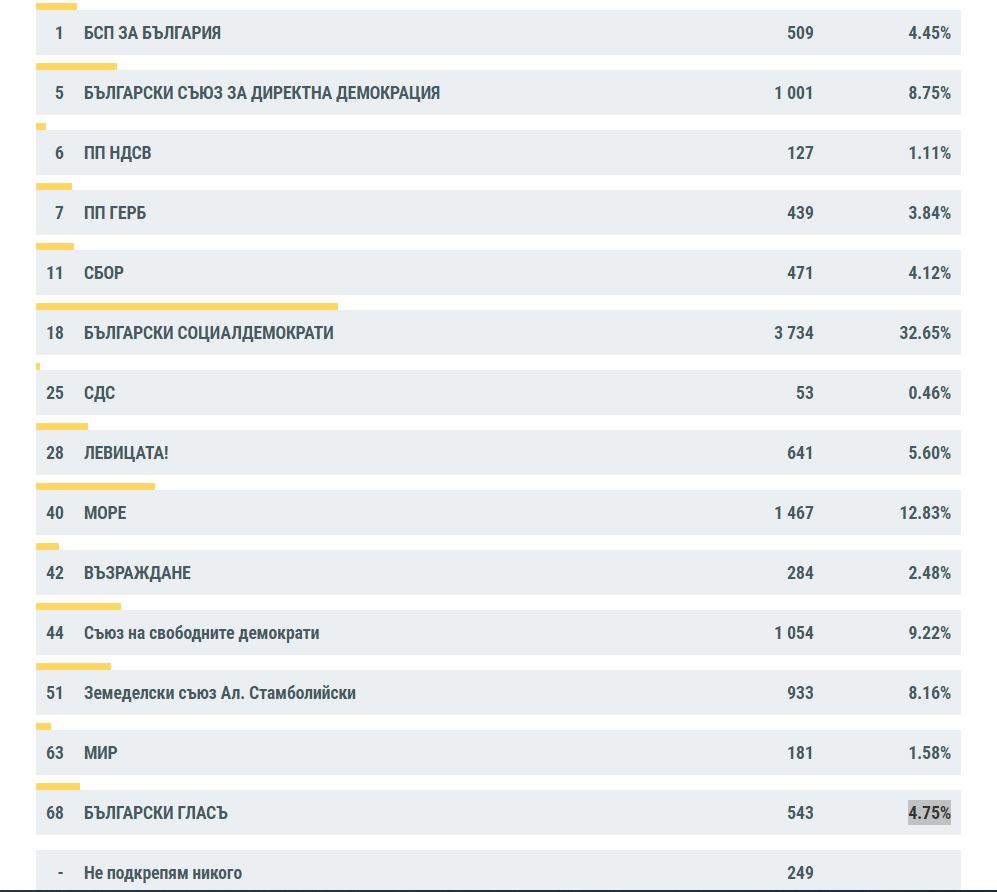This screenshot has width=997, height=892.
Task: Select the БСП ЗА БЪЛГАРИЯ party name
Action: (x=152, y=33)
